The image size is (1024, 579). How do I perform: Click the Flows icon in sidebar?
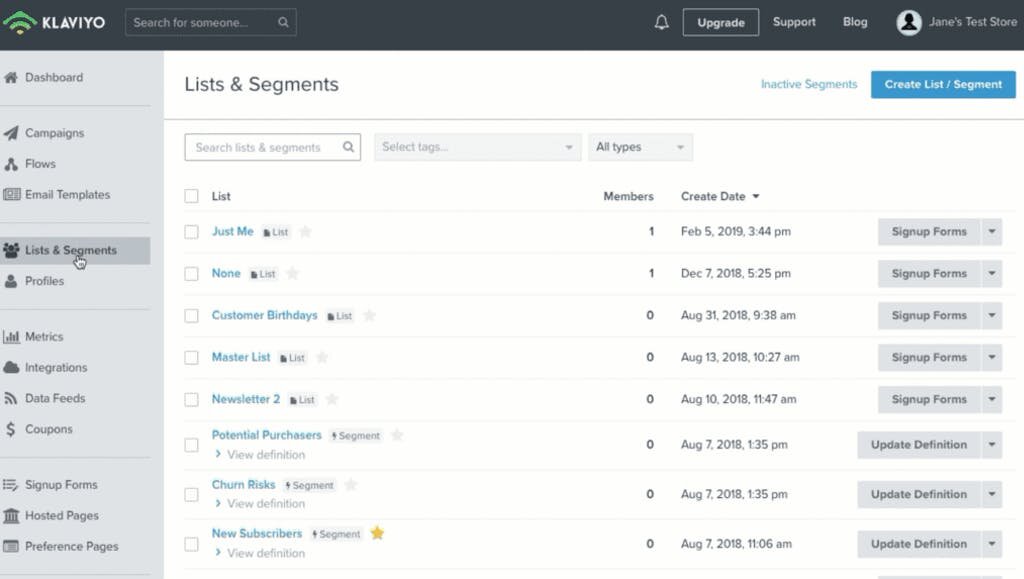(x=11, y=164)
